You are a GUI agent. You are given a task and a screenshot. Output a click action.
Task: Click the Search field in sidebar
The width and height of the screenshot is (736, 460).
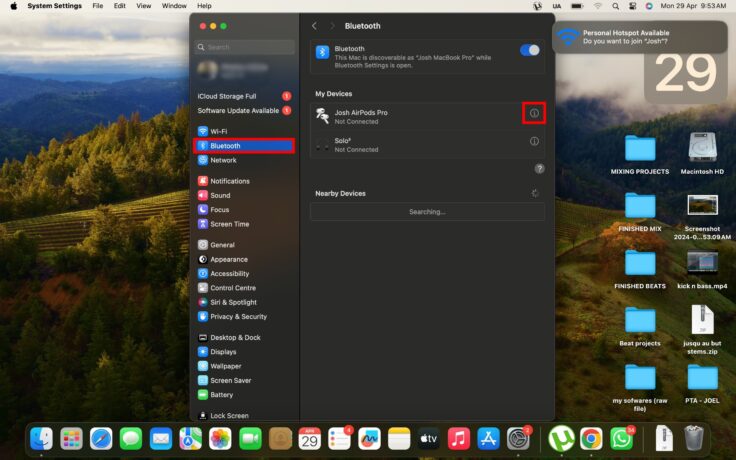(x=245, y=47)
